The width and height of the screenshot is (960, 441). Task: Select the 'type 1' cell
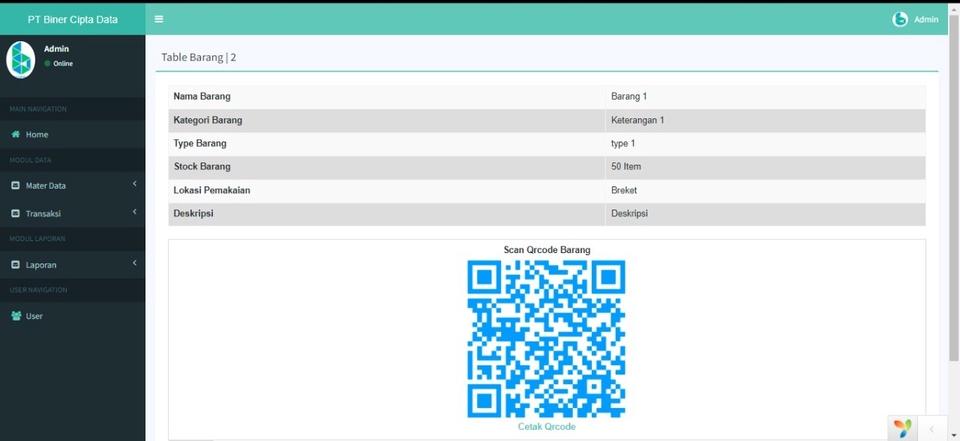coord(765,143)
